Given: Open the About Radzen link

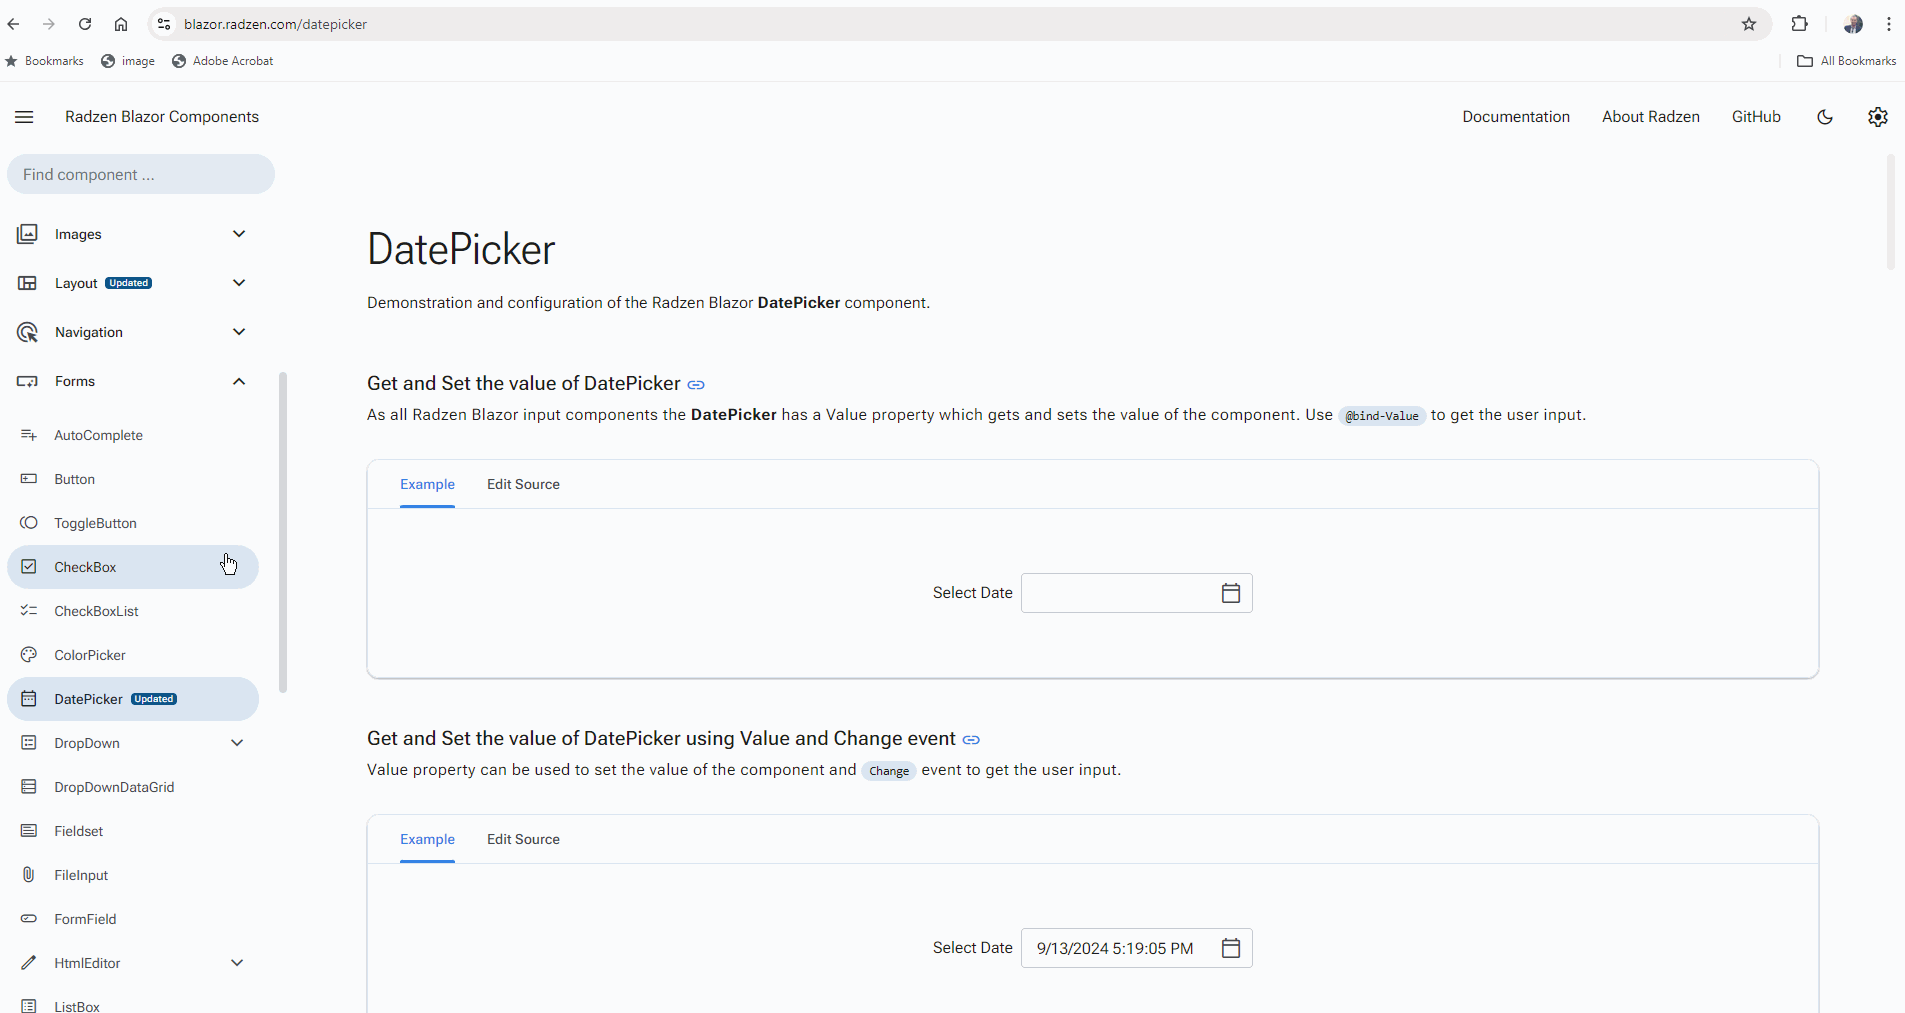Looking at the screenshot, I should 1651,117.
